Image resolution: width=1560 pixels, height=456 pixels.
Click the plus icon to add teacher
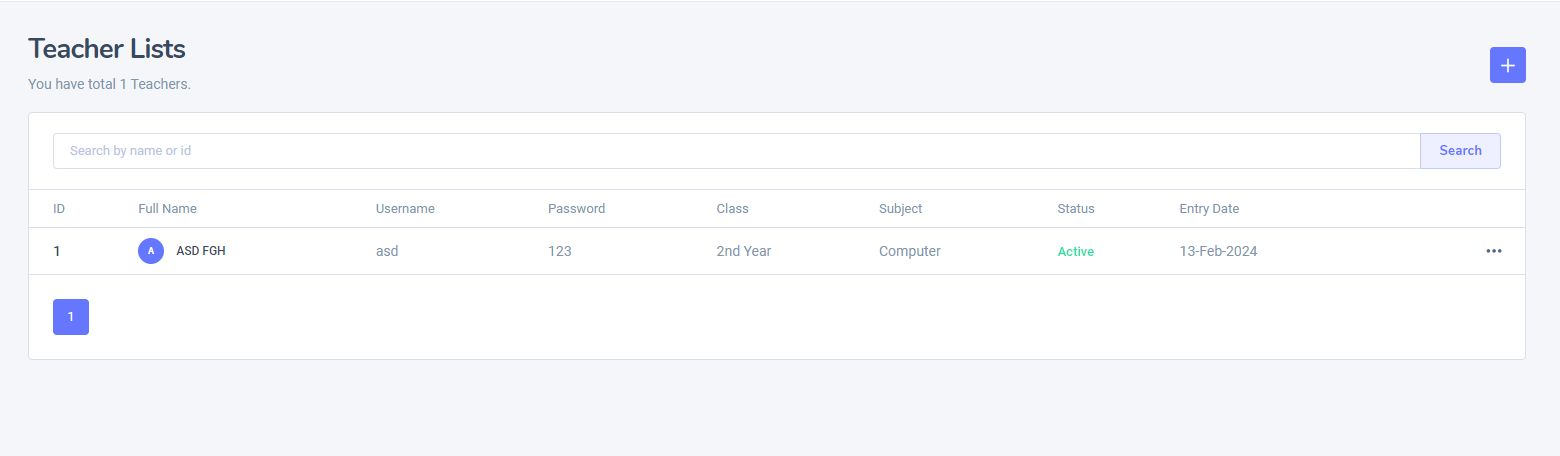[1507, 65]
